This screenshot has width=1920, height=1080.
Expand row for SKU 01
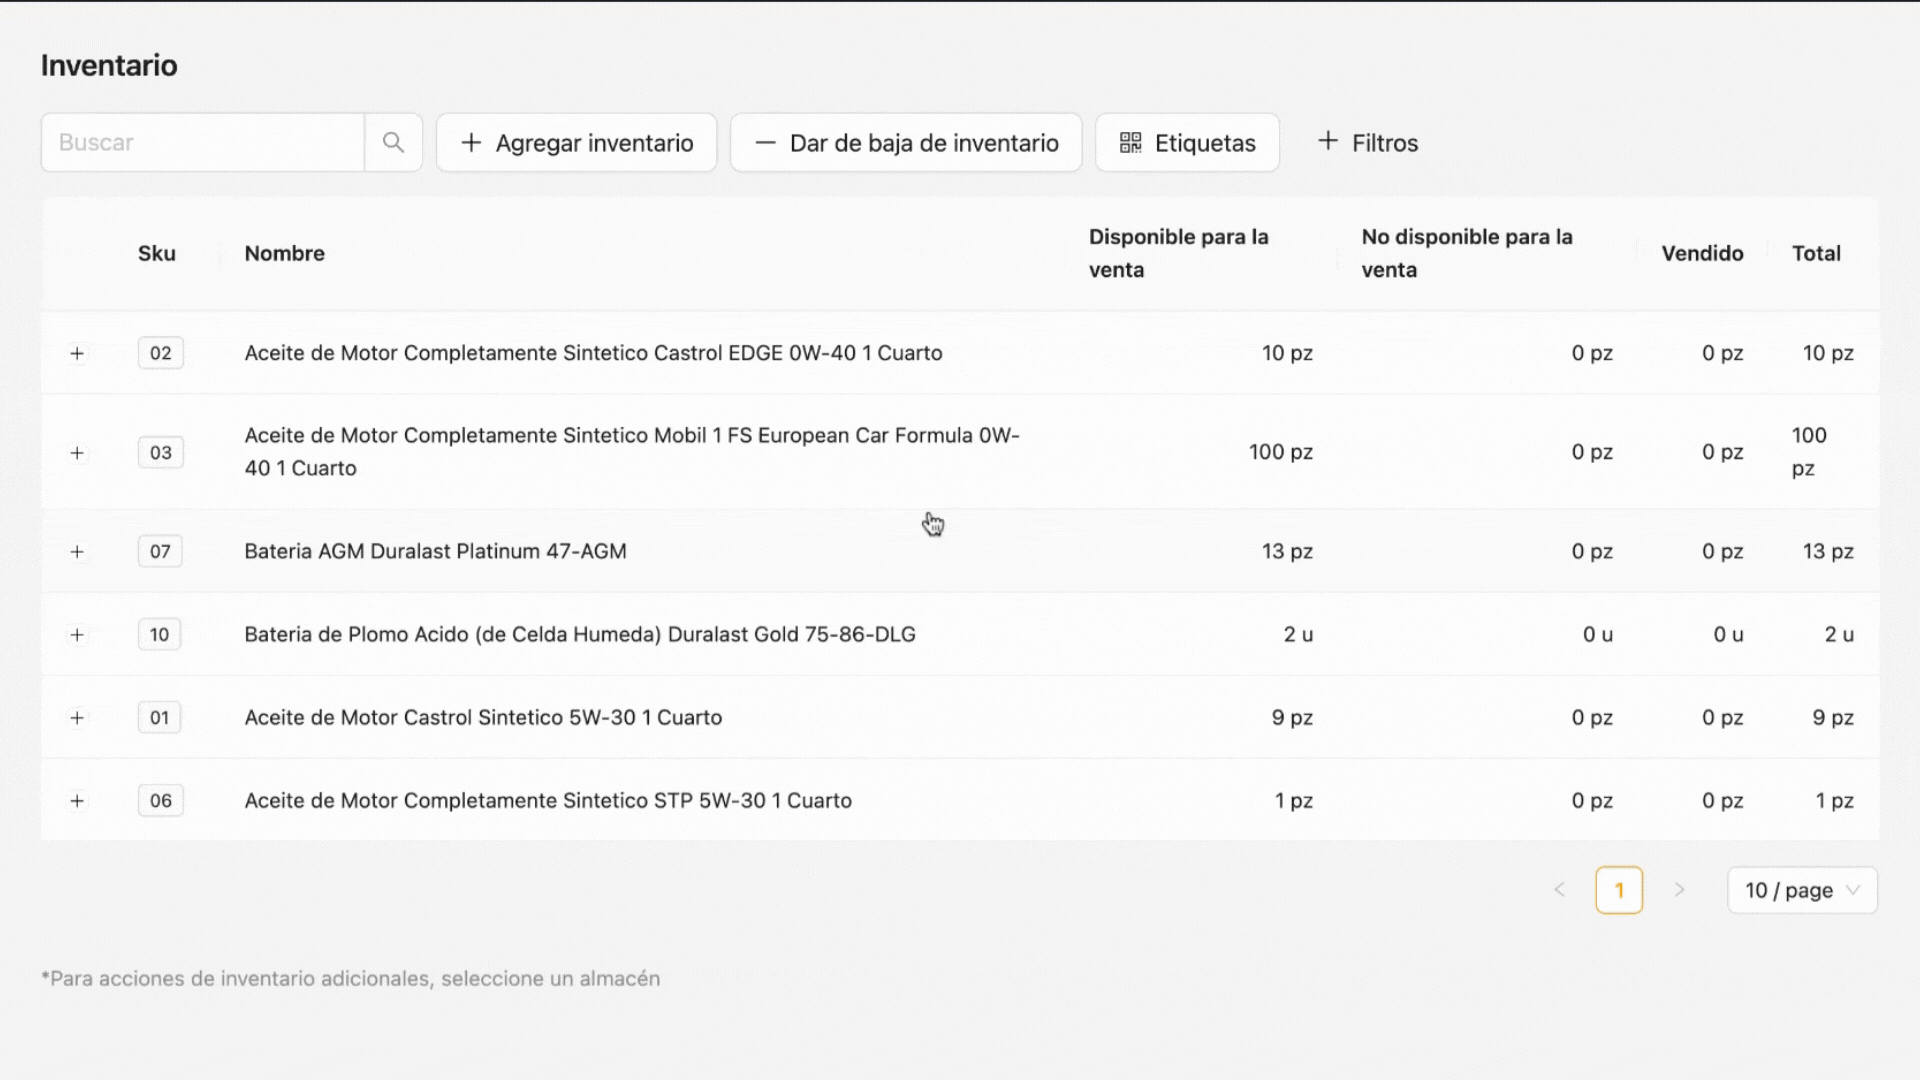point(77,717)
